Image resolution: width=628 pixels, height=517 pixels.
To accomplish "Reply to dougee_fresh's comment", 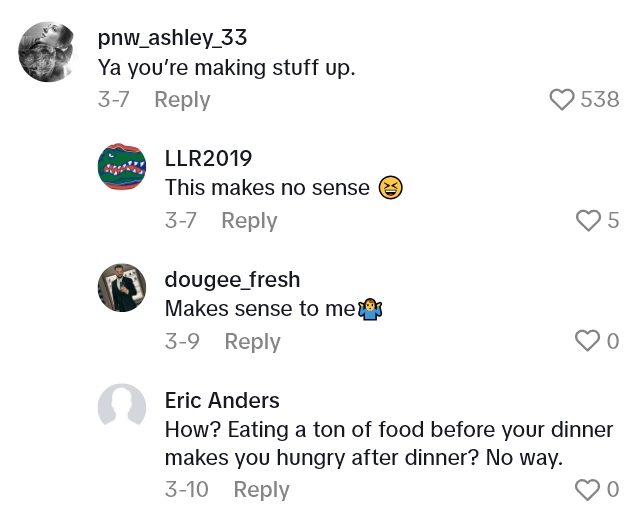I will 252,341.
